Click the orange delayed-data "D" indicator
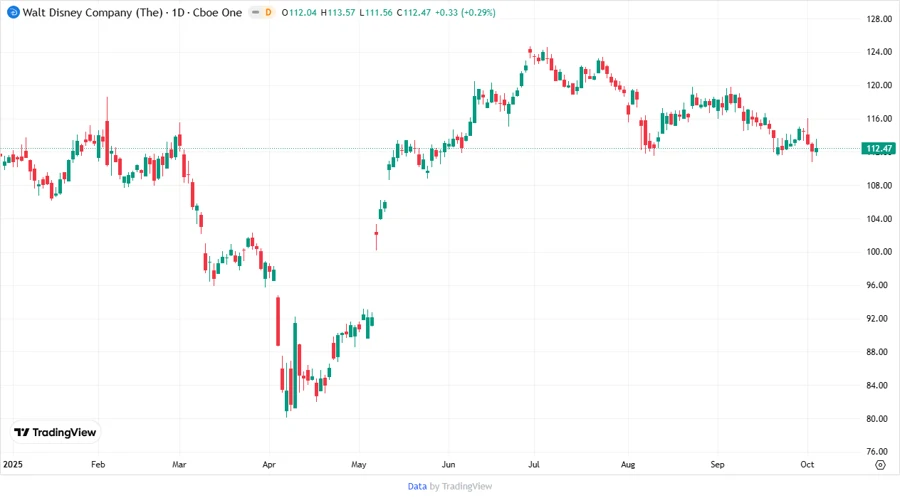 pyautogui.click(x=267, y=12)
